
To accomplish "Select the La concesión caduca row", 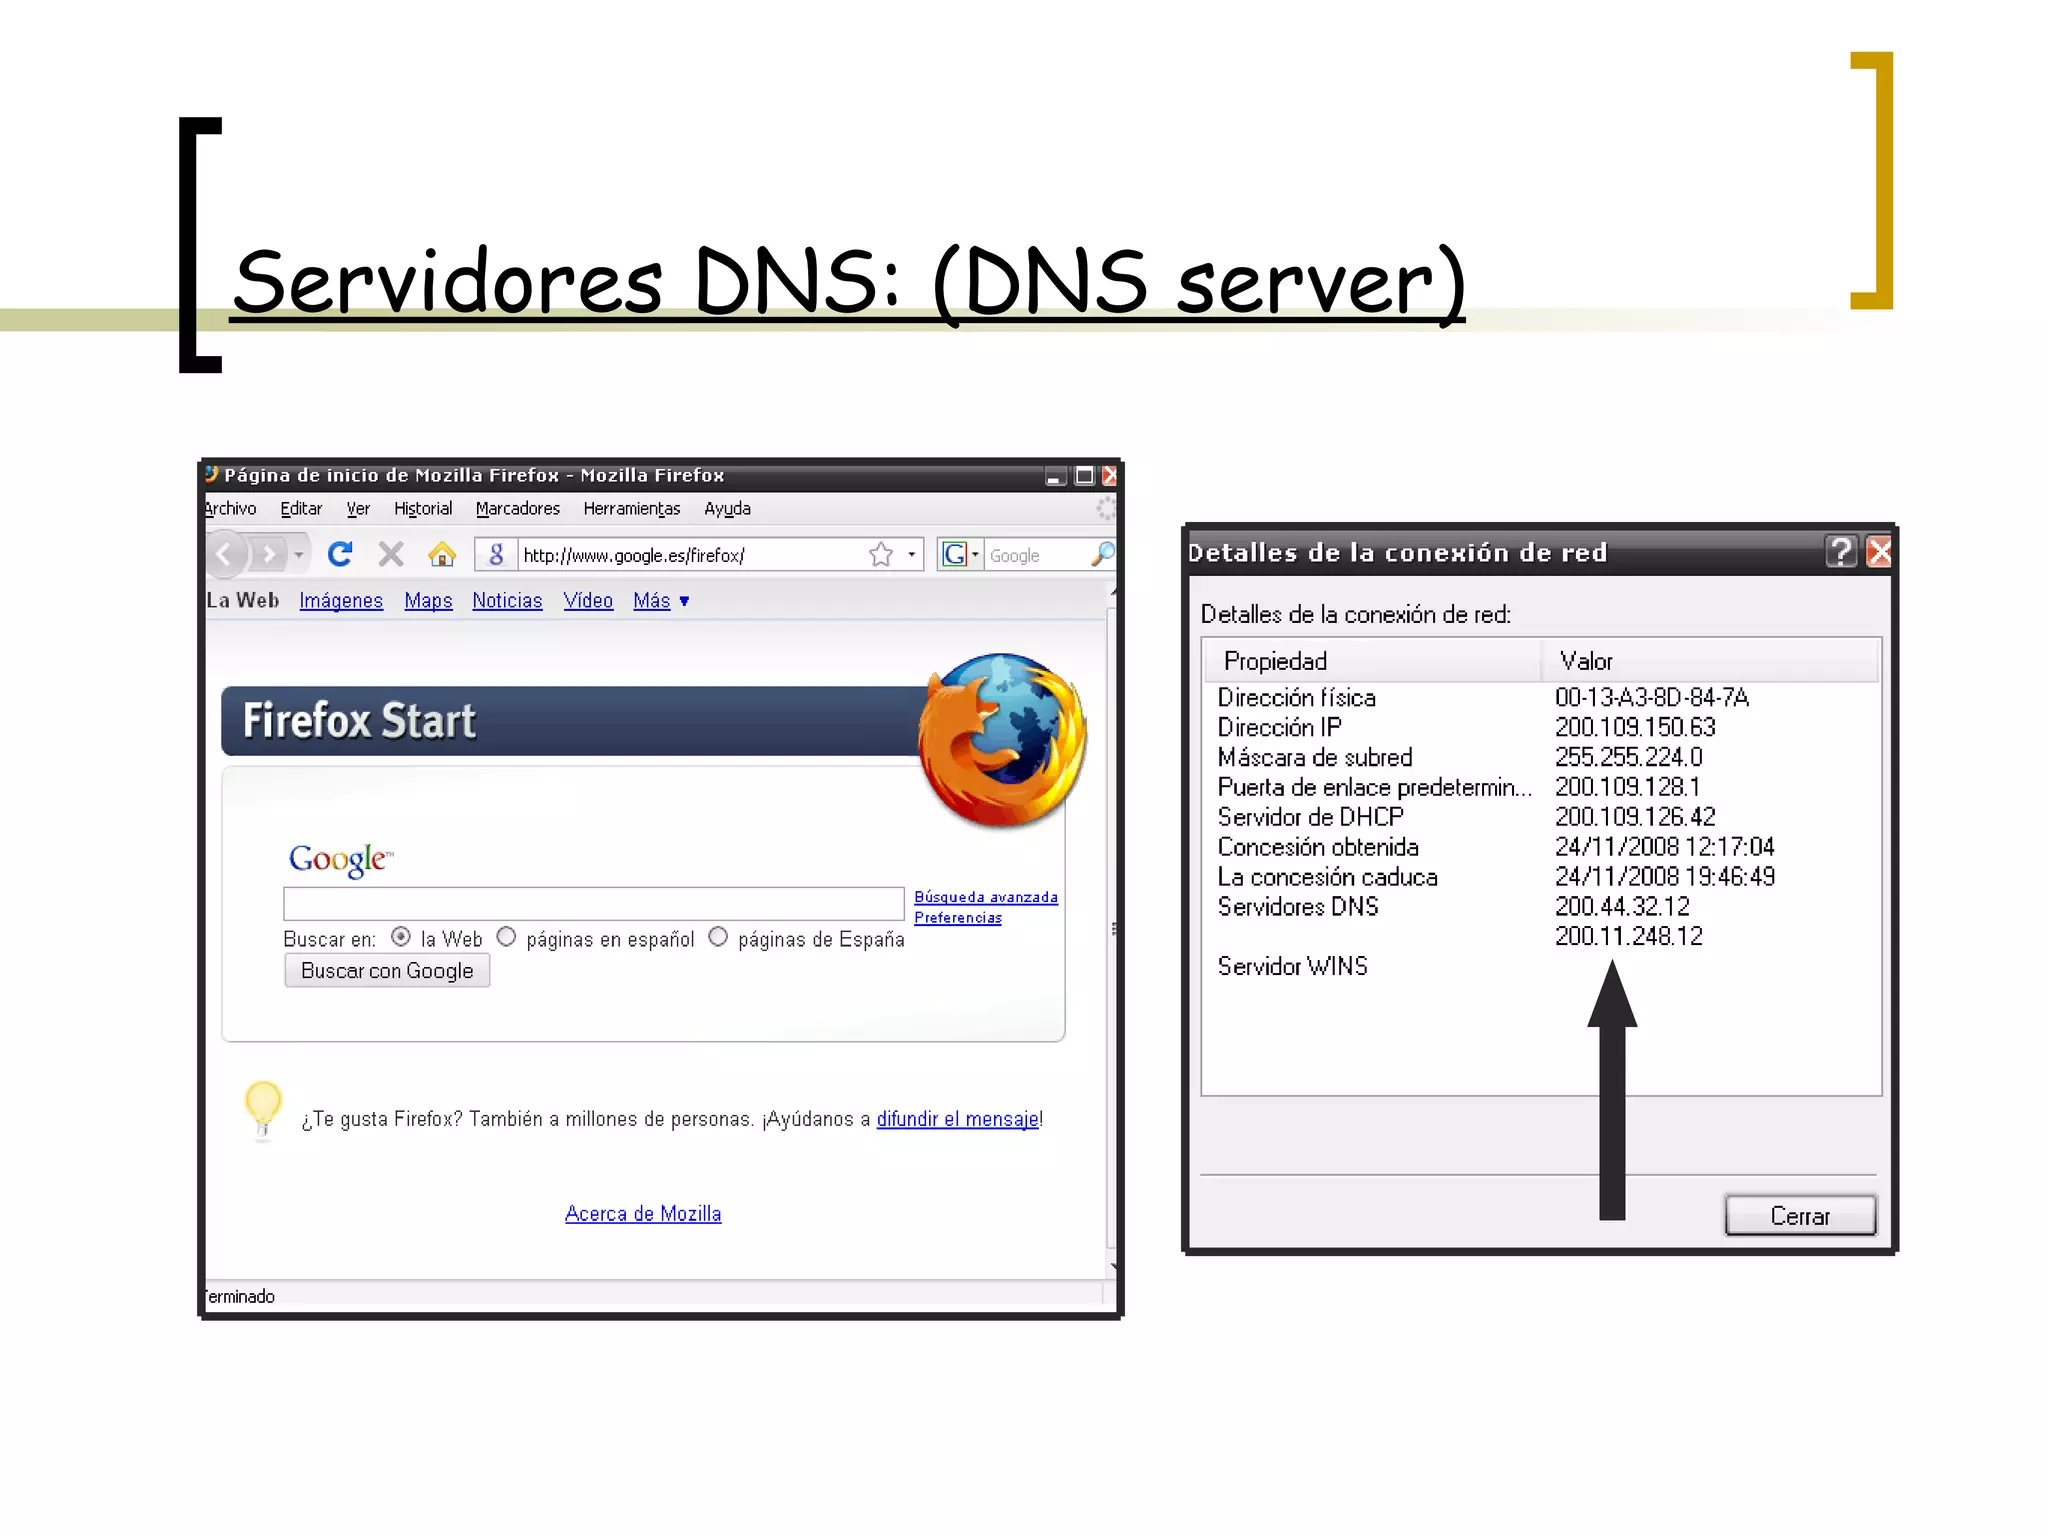I will pos(1540,877).
